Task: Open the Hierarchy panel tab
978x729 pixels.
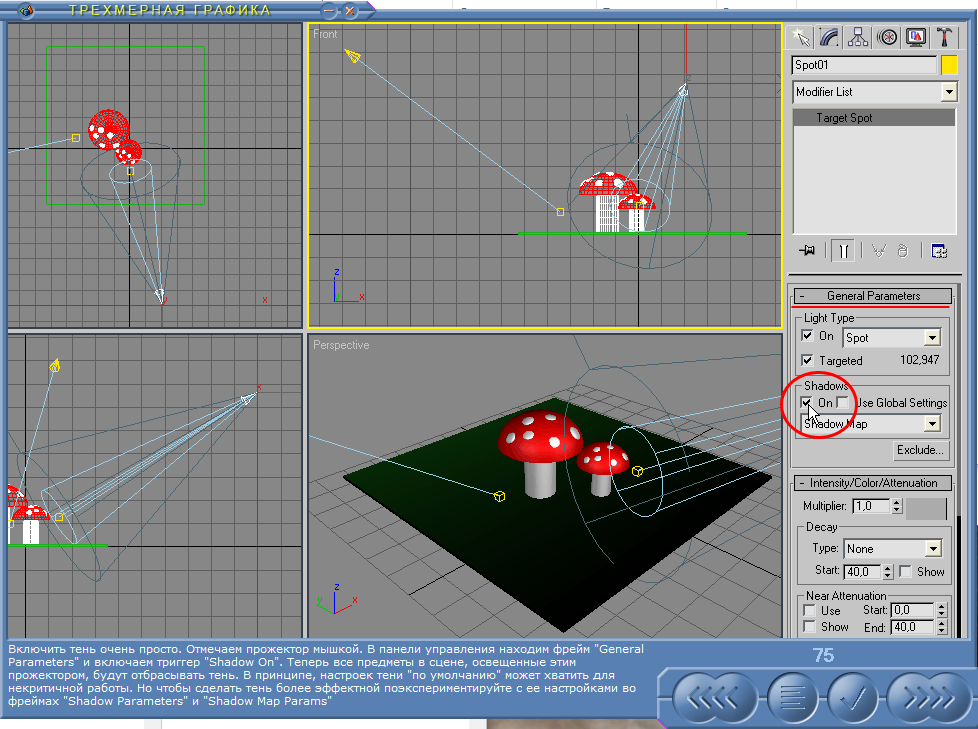Action: (x=858, y=37)
